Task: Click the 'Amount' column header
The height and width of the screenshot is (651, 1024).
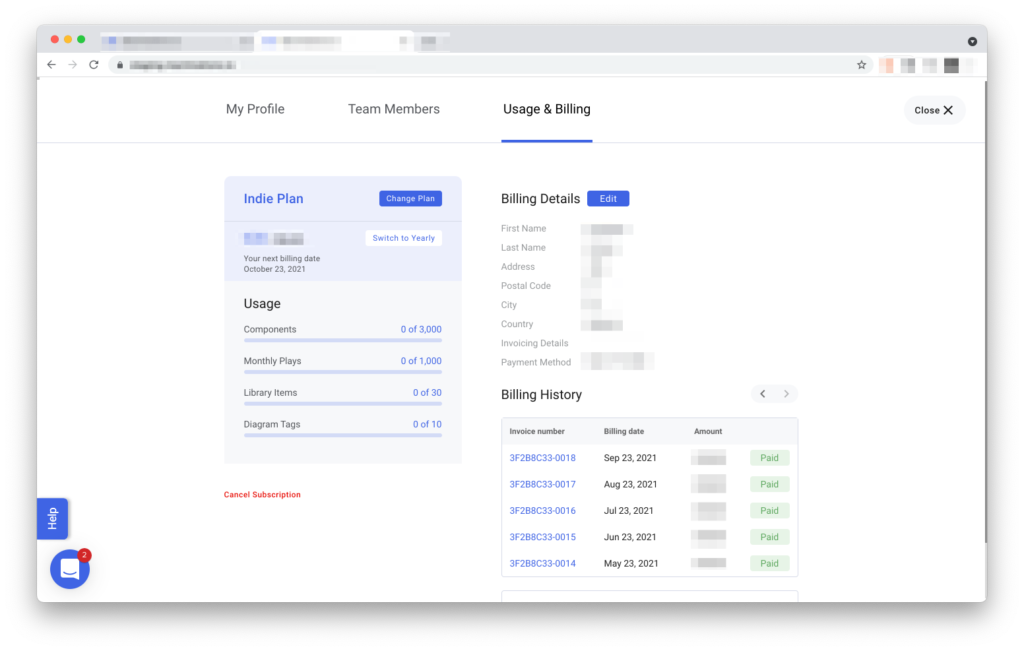Action: point(708,431)
